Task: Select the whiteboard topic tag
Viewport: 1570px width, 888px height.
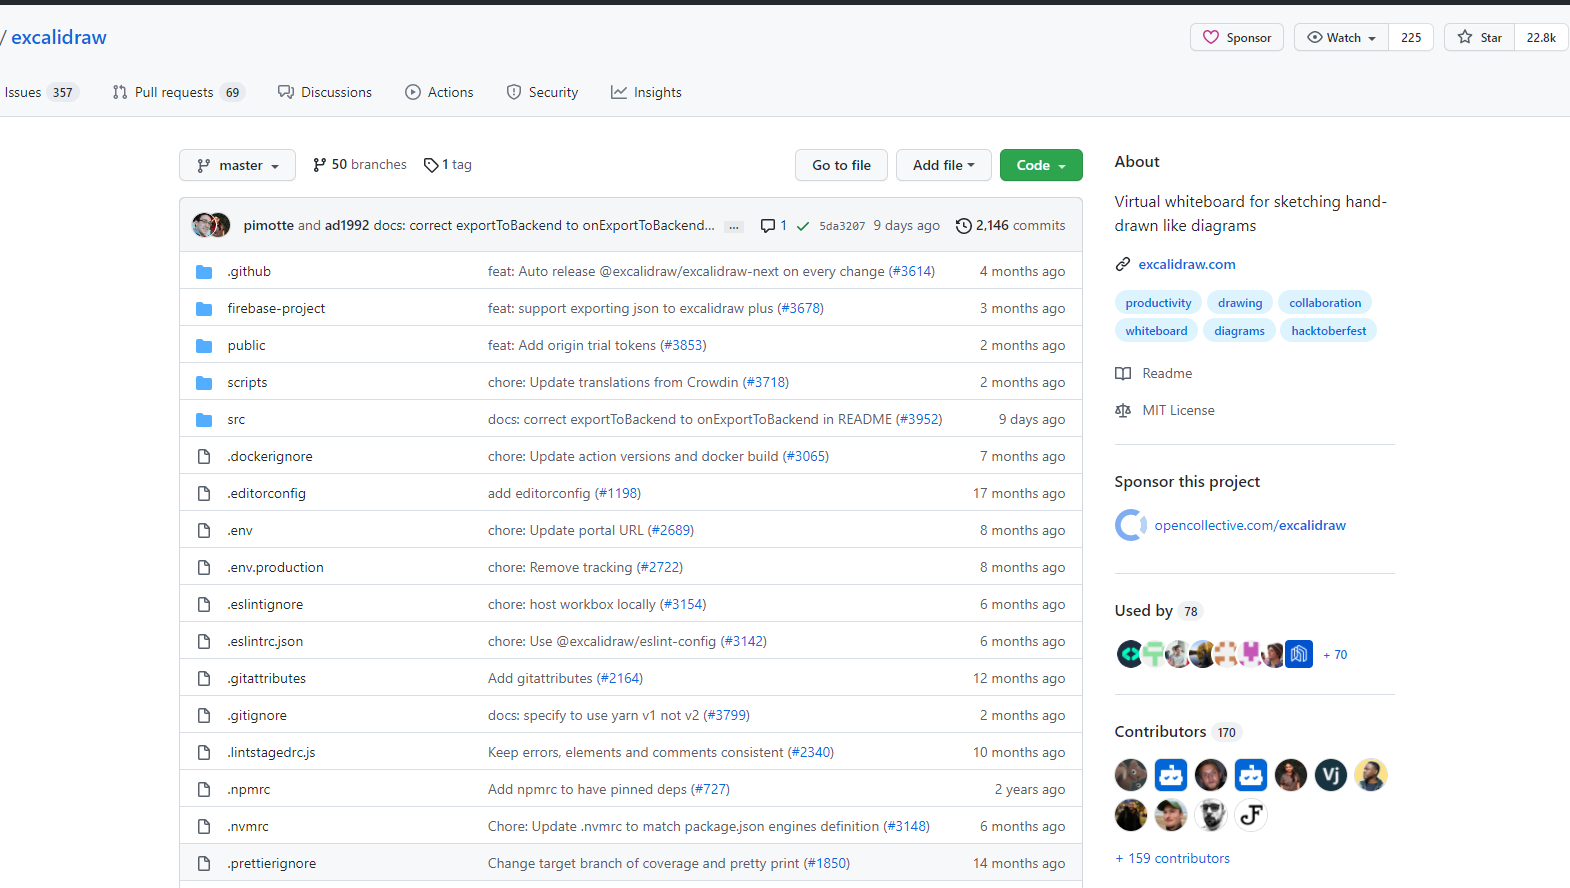Action: point(1156,331)
